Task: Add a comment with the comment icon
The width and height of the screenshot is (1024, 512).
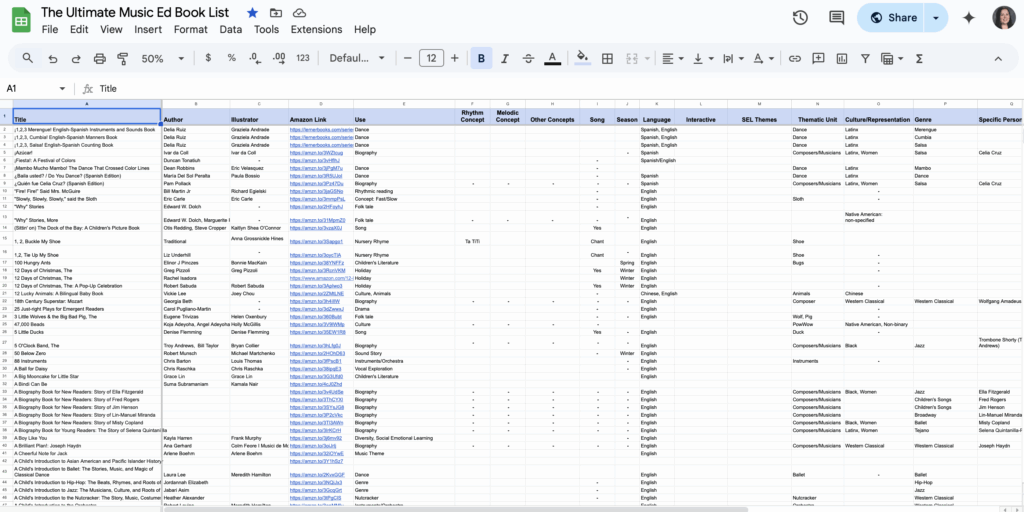Action: pyautogui.click(x=818, y=58)
